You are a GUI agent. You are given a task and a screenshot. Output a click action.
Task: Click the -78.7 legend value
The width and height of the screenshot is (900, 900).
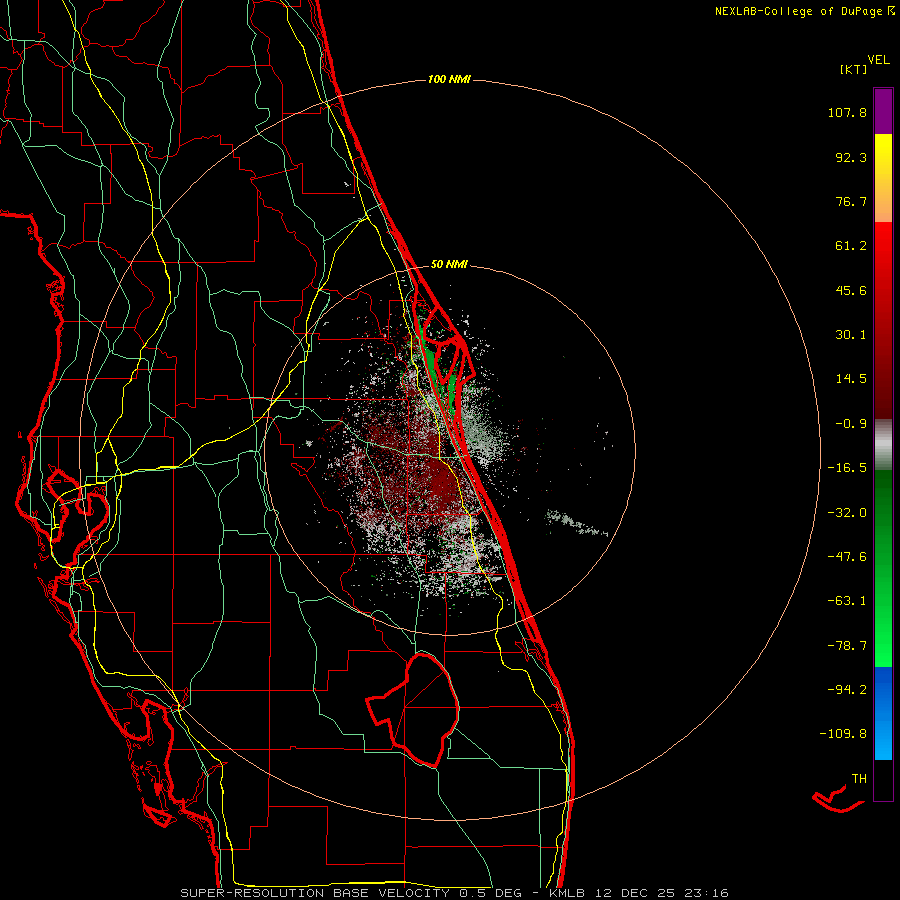847,646
